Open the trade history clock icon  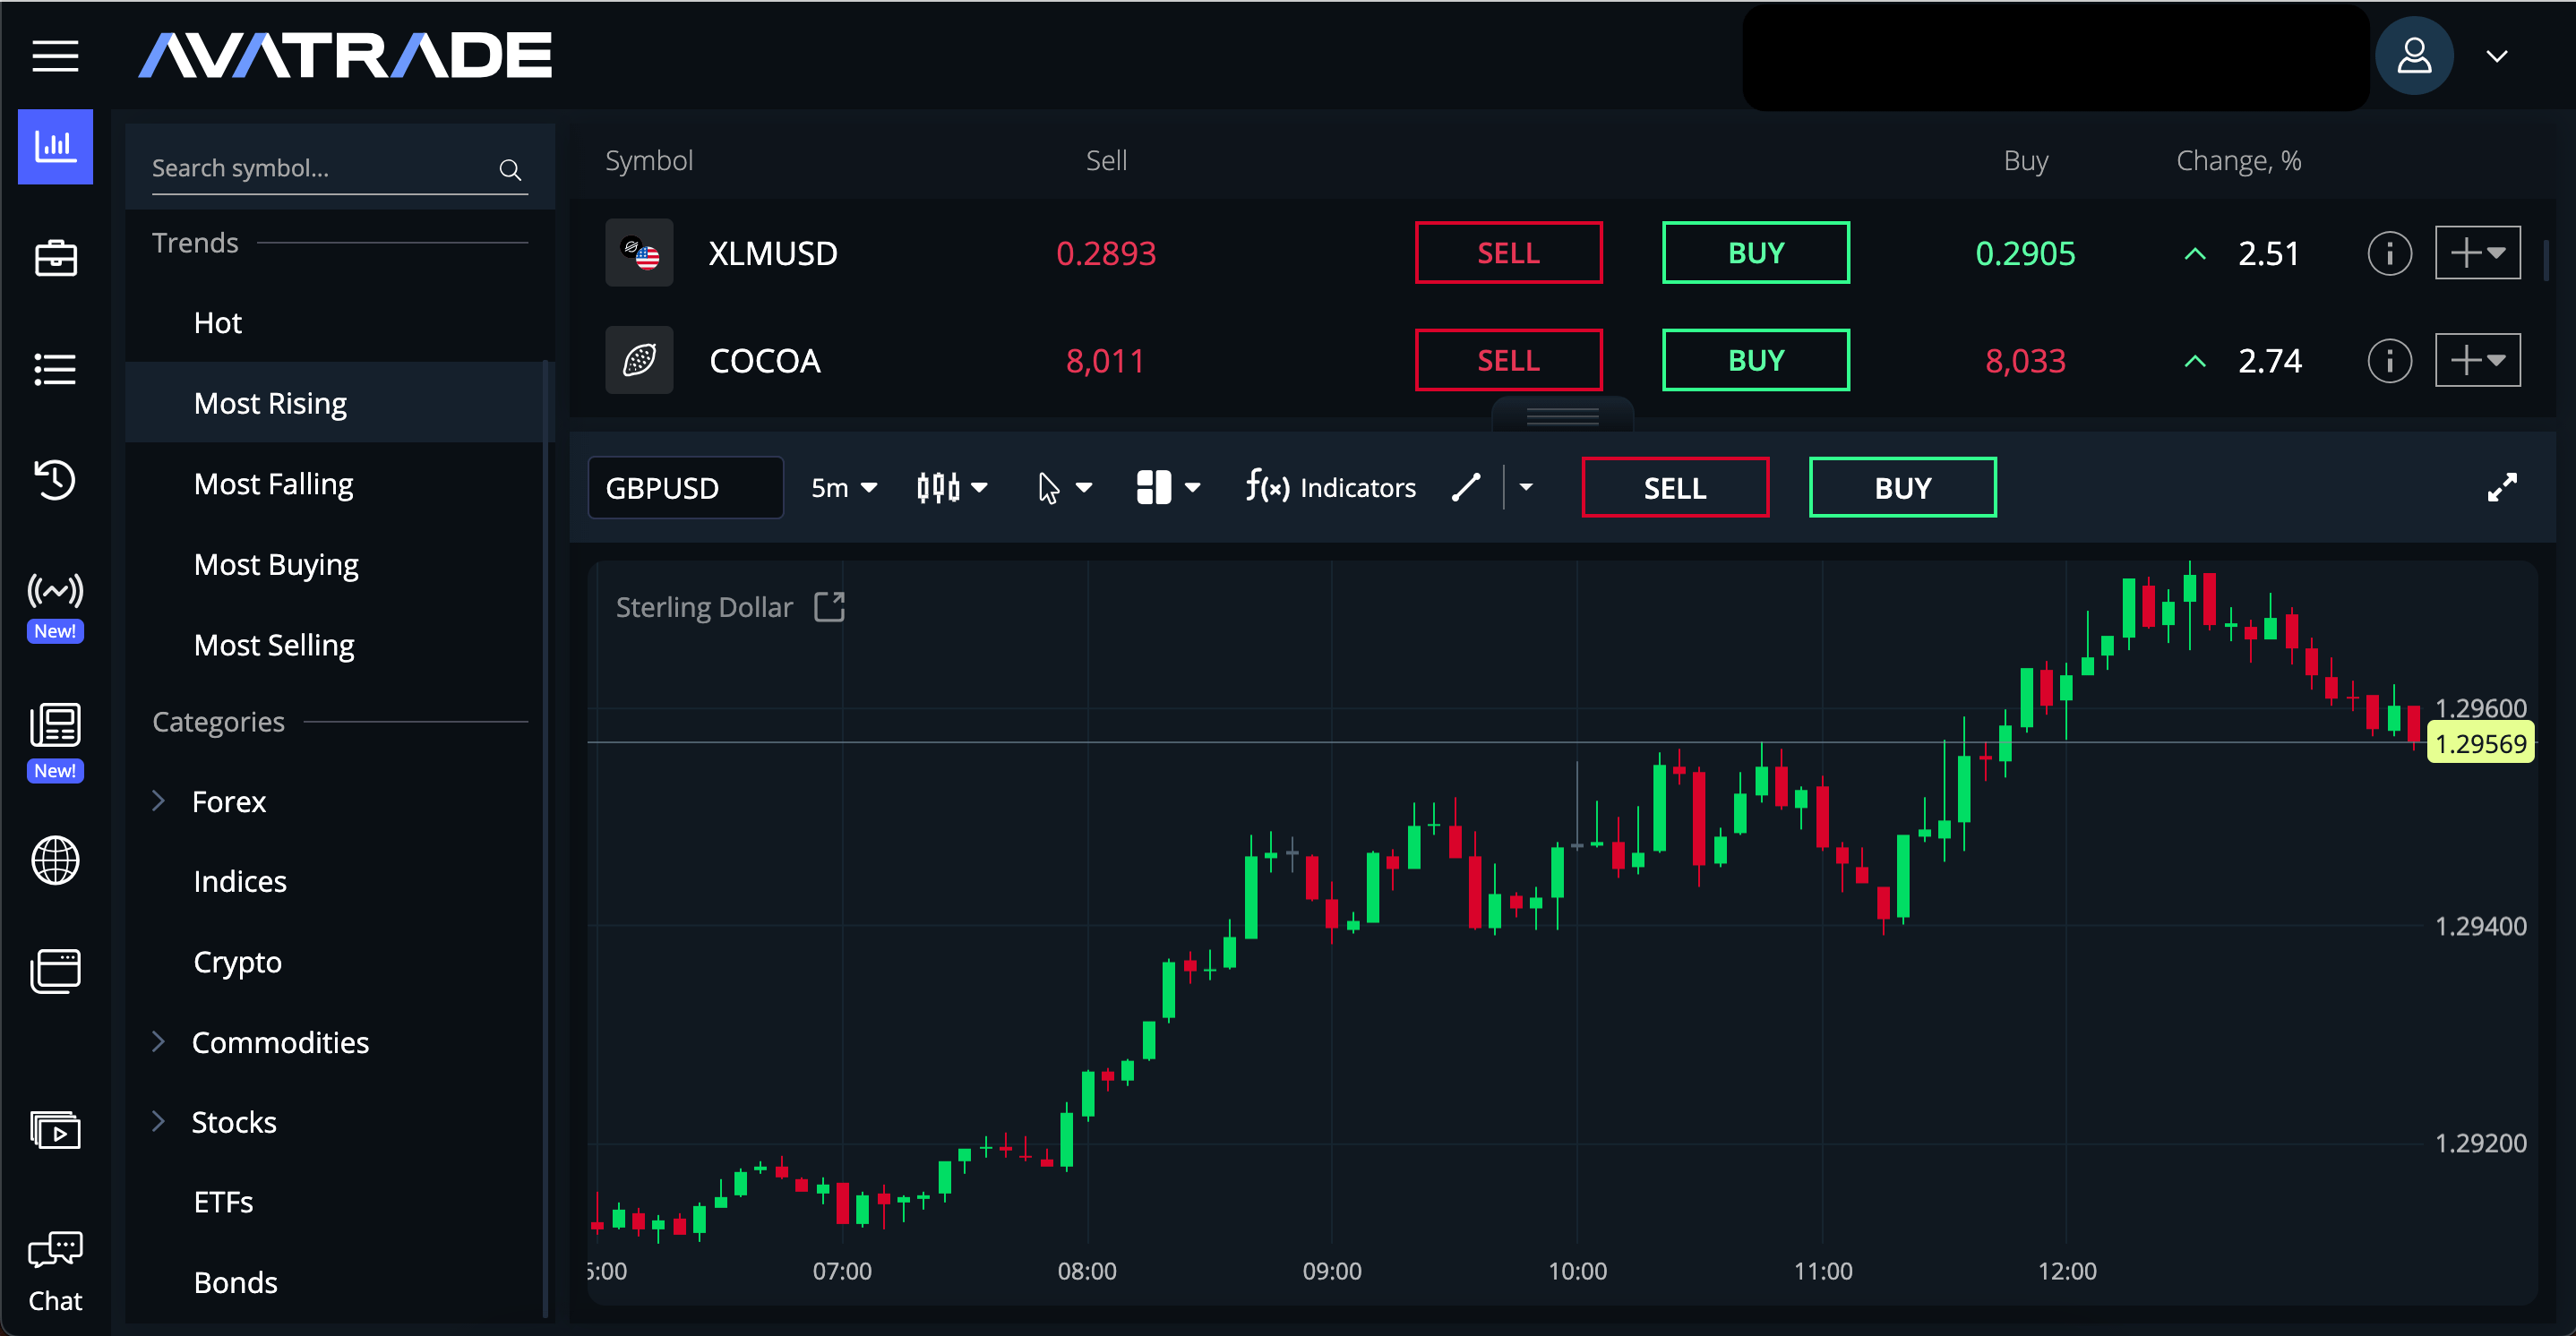point(55,480)
